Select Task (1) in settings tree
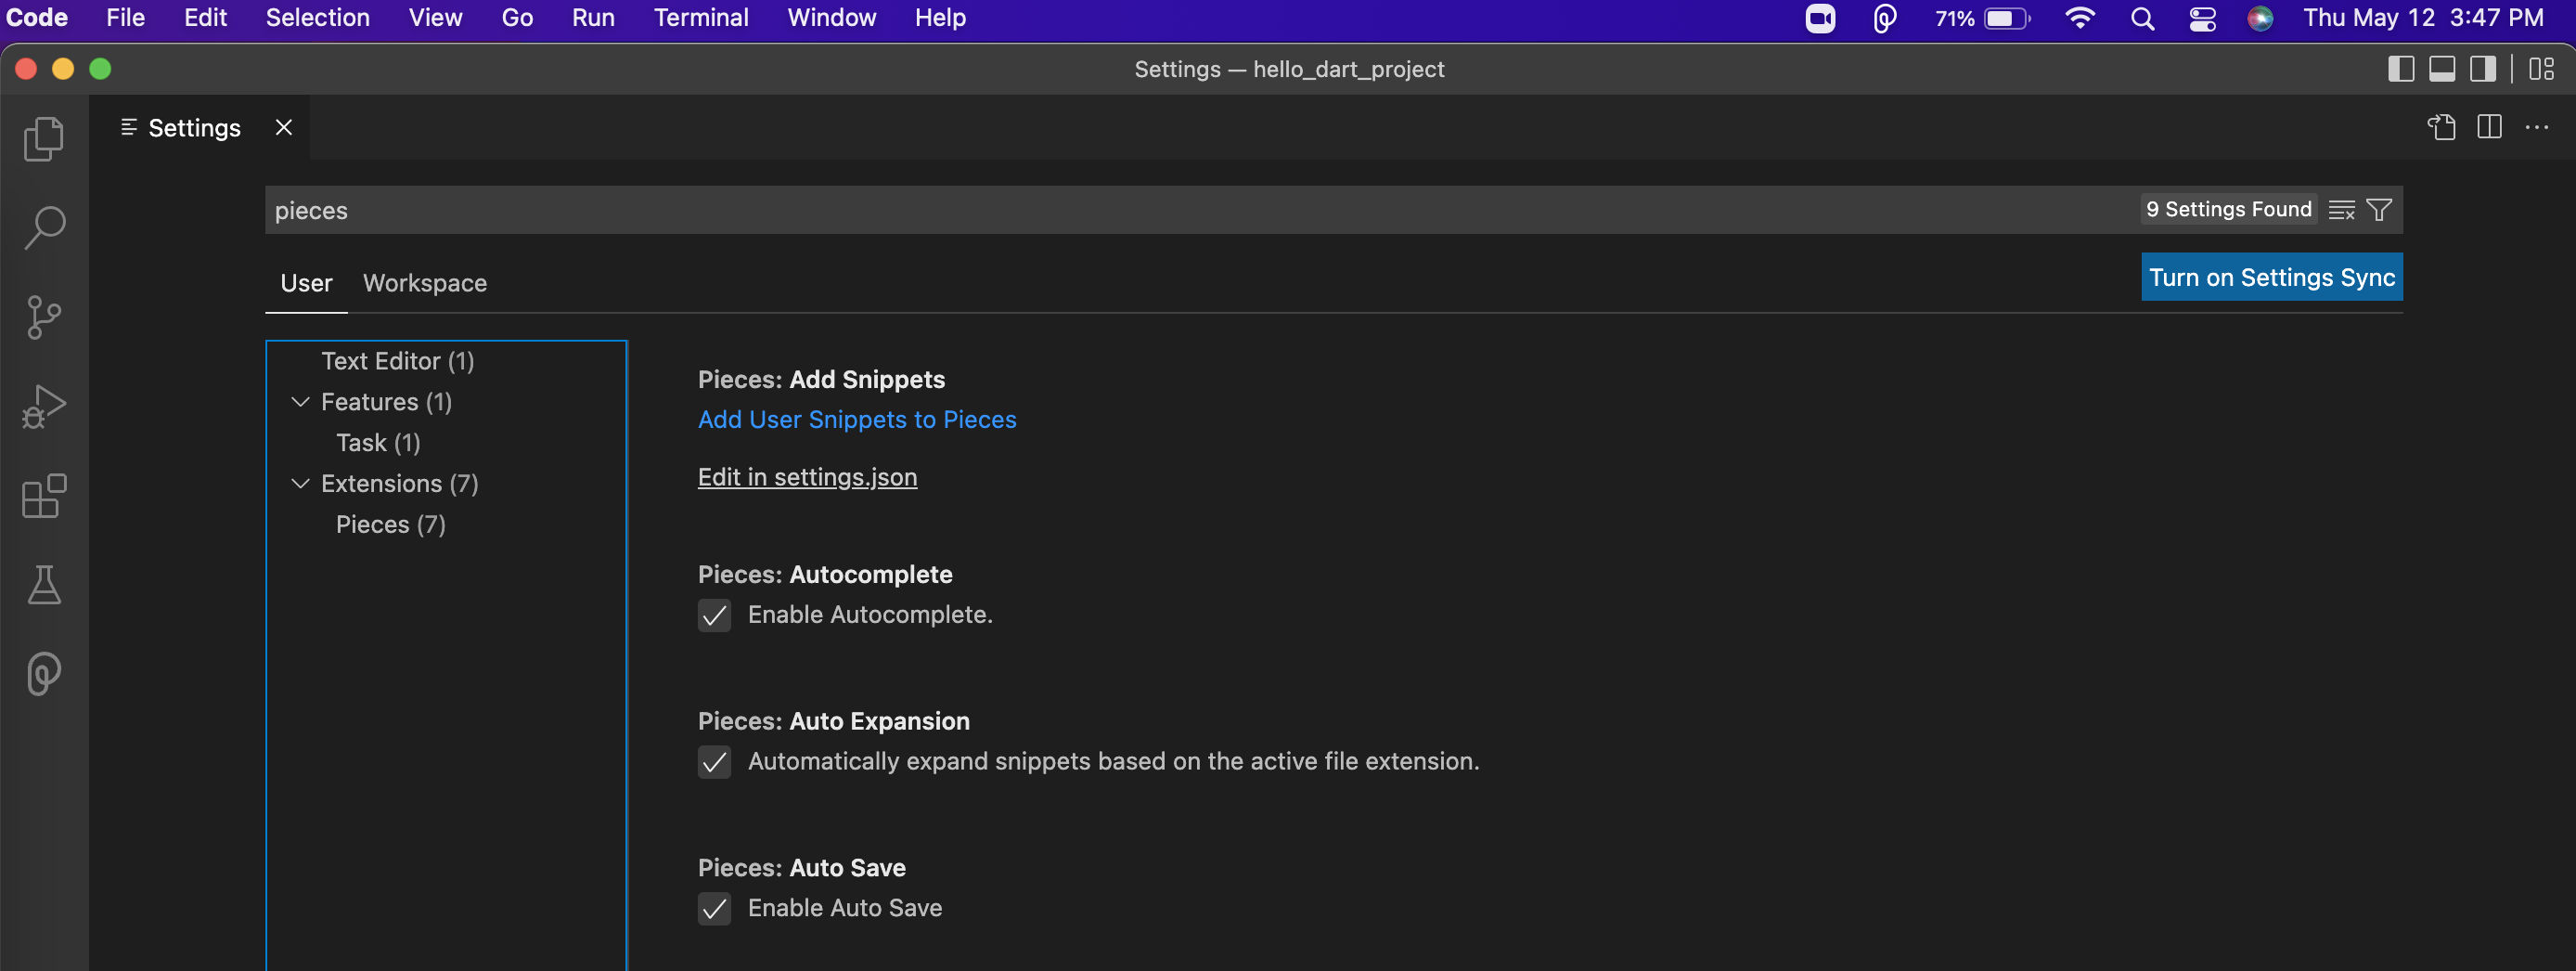 pos(378,443)
